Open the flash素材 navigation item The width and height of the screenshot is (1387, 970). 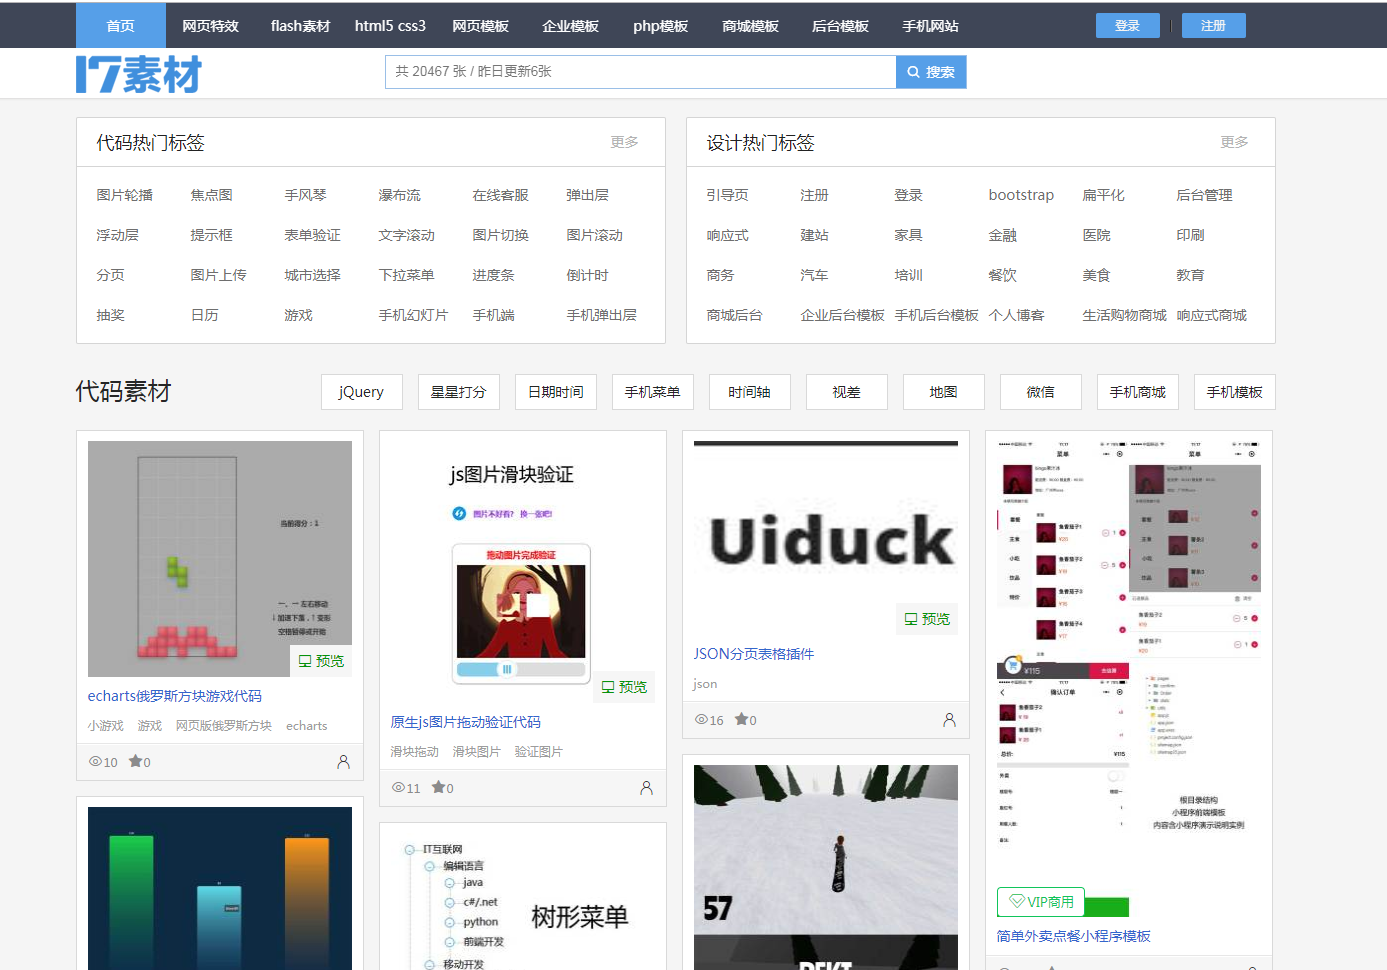click(x=300, y=26)
